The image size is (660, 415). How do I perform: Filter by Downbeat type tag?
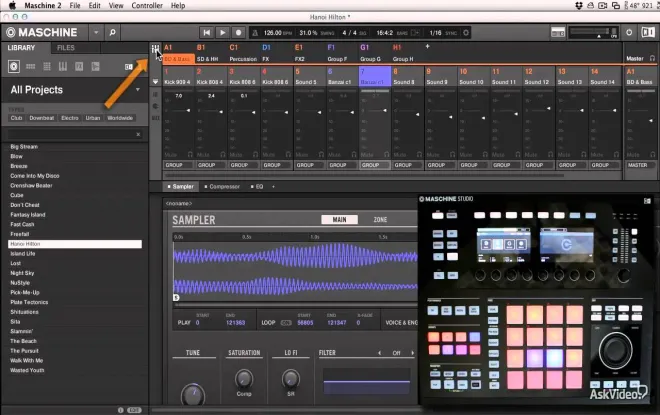point(42,118)
